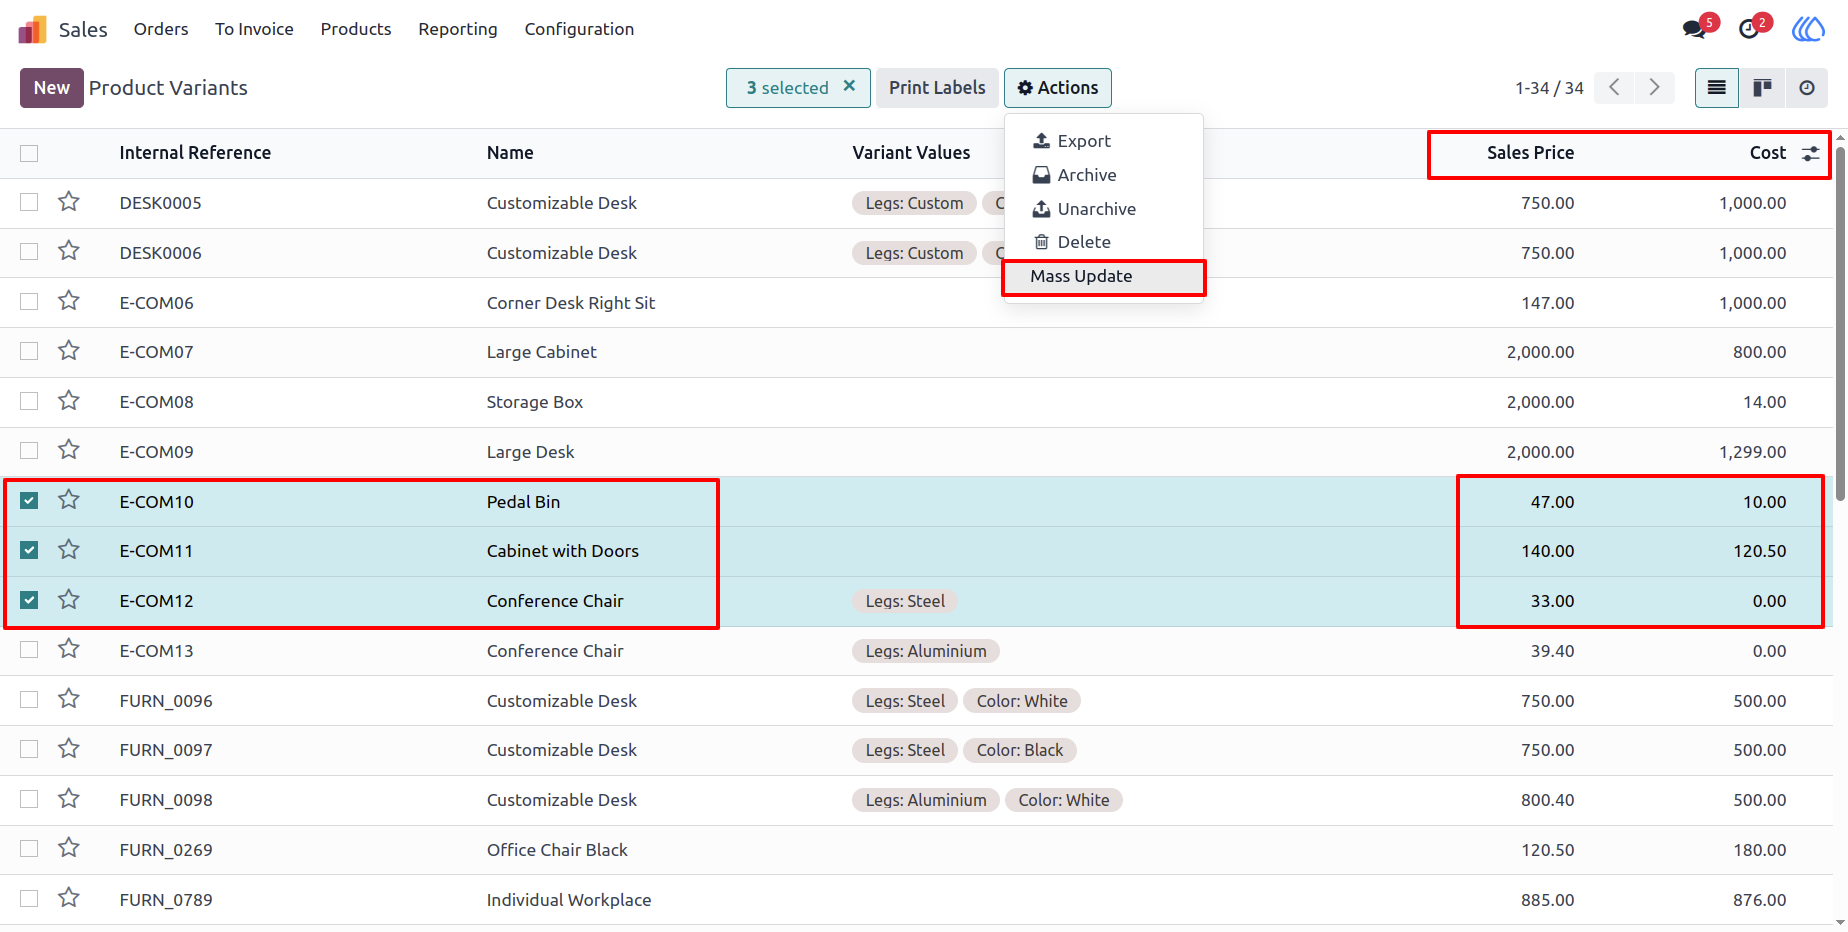Go to next page of records

point(1654,88)
